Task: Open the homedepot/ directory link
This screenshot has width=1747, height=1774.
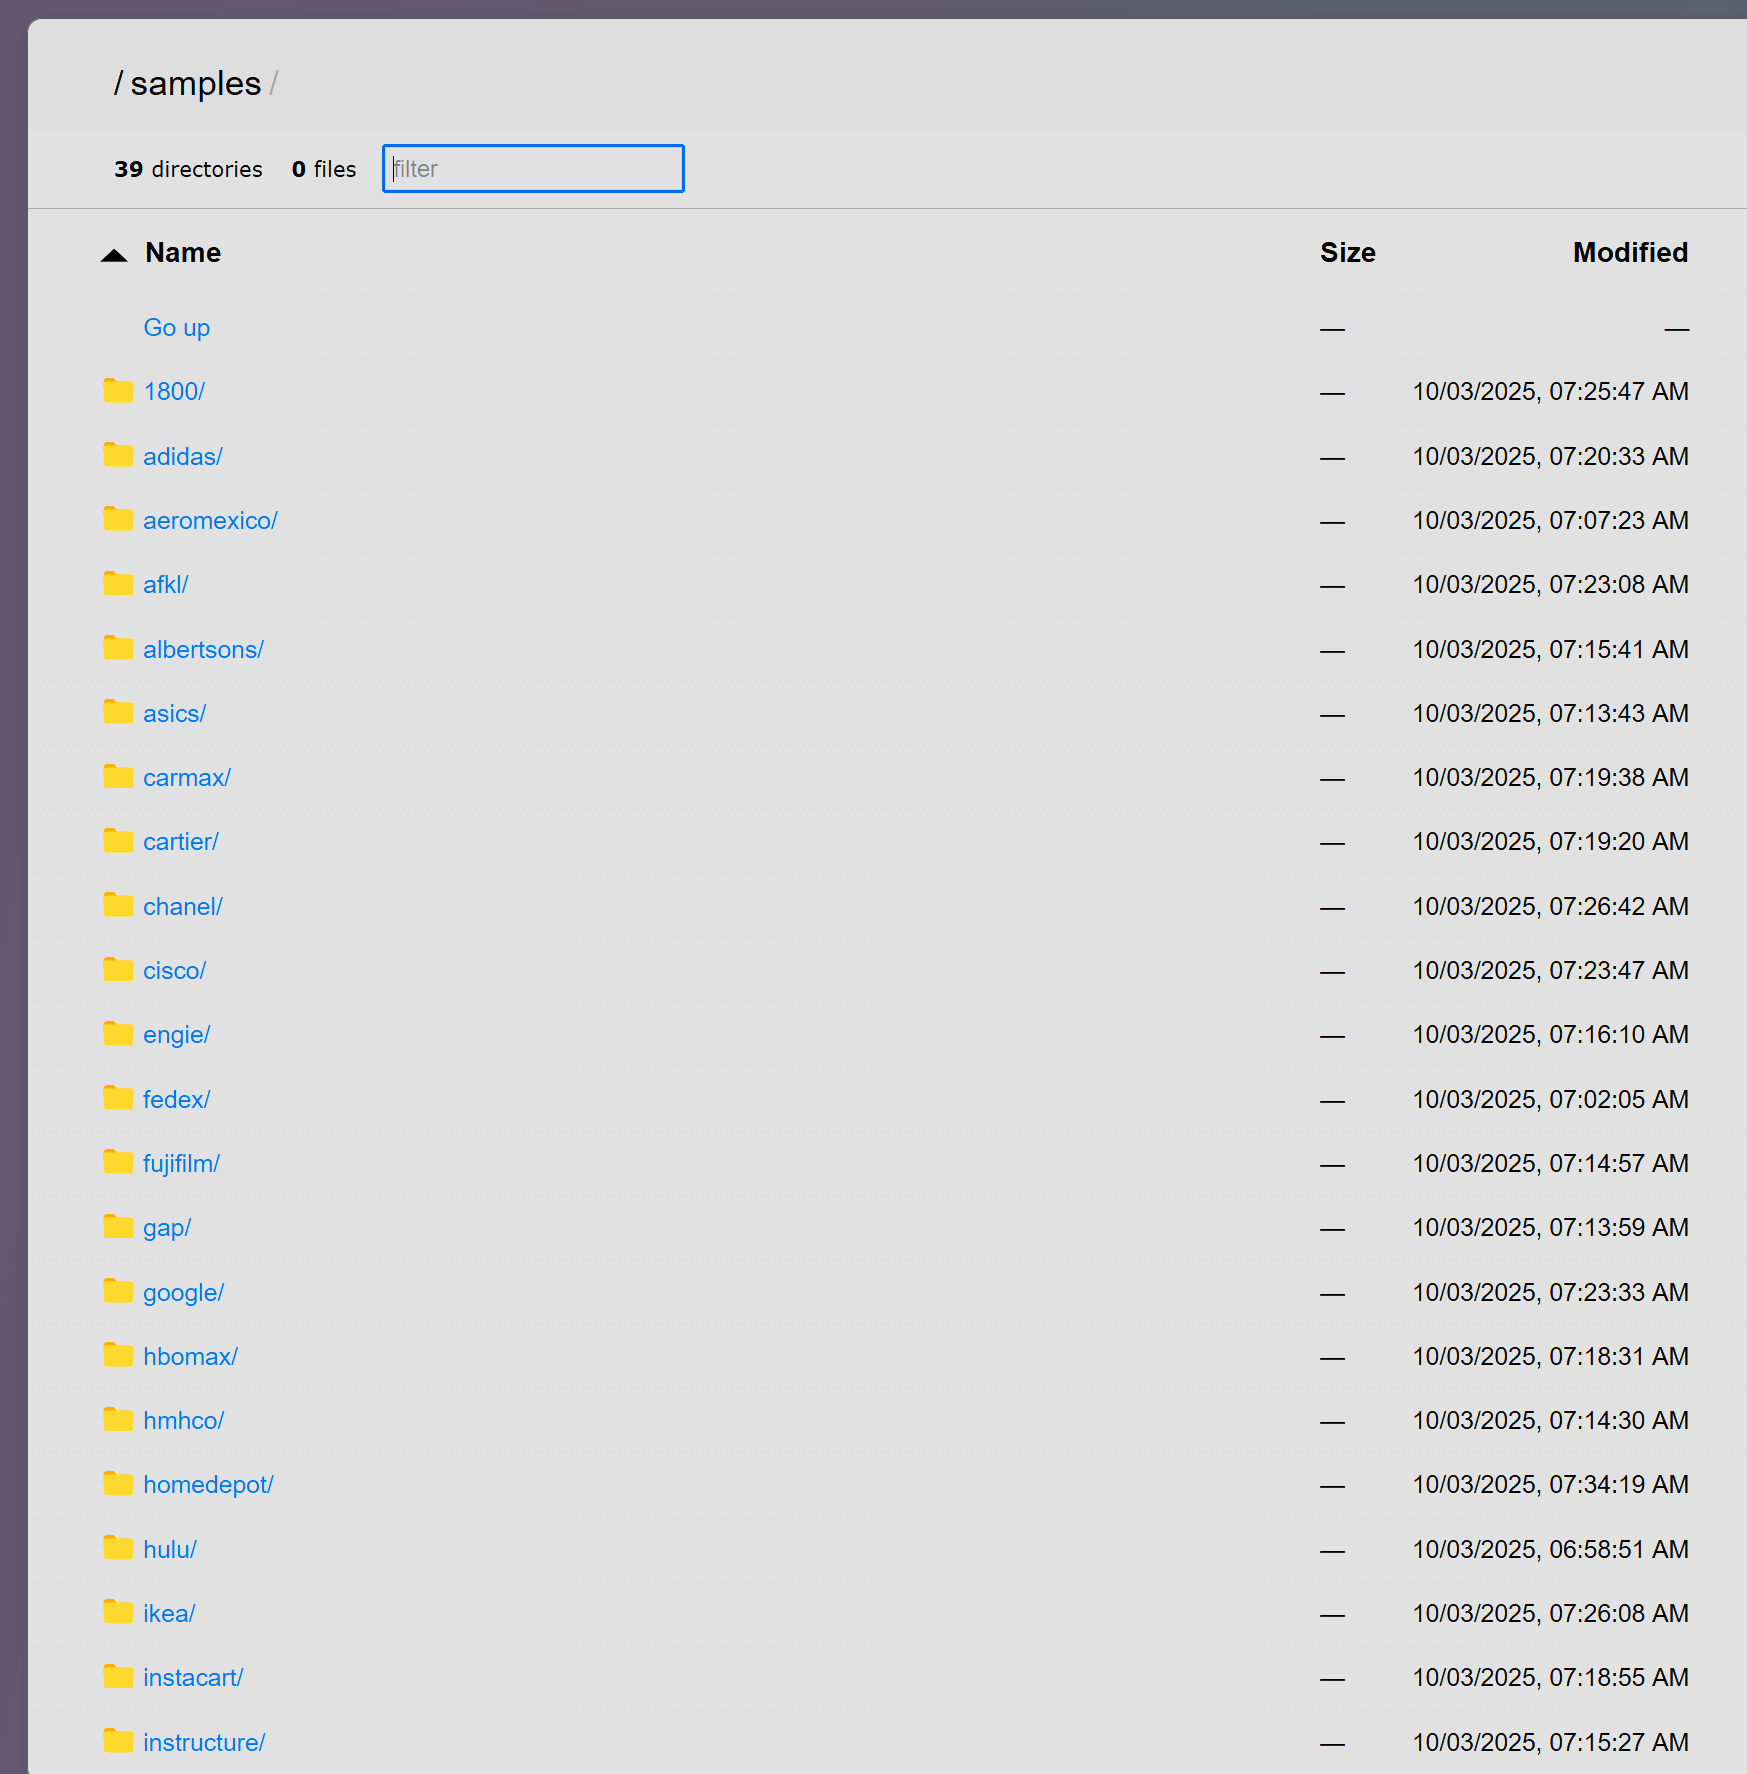Action: (208, 1485)
